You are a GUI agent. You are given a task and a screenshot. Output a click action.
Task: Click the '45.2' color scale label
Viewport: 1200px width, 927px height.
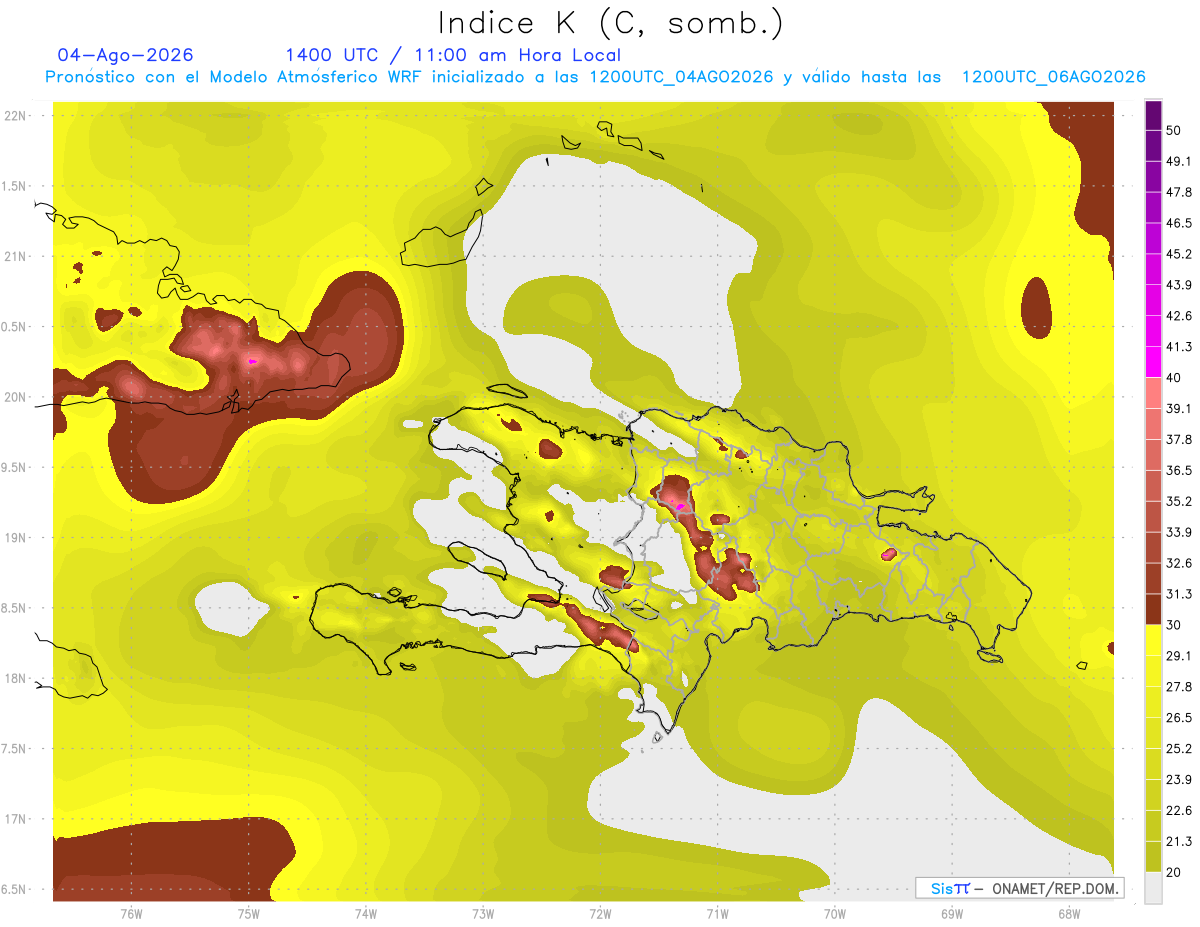pos(1179,254)
